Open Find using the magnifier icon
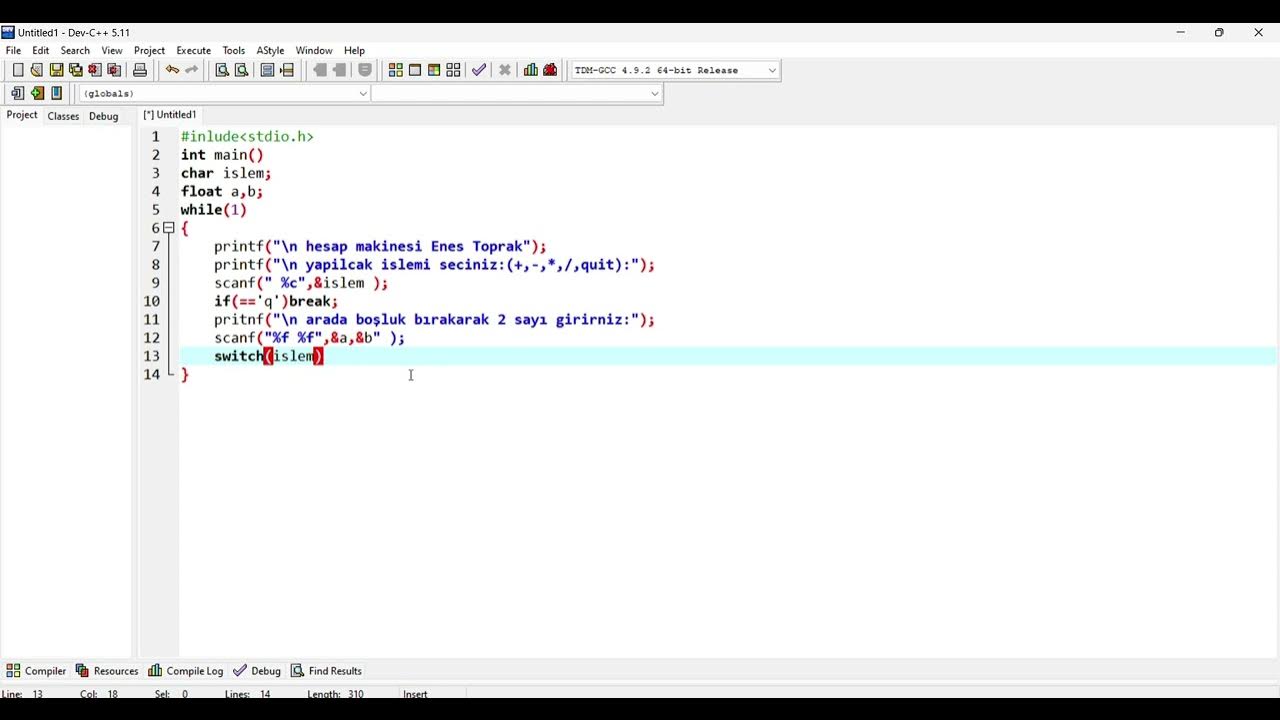 coord(222,70)
